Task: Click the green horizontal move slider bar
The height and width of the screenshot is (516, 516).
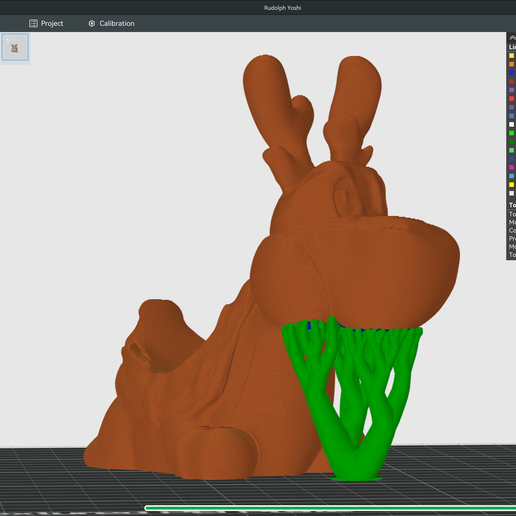Action: click(x=331, y=508)
